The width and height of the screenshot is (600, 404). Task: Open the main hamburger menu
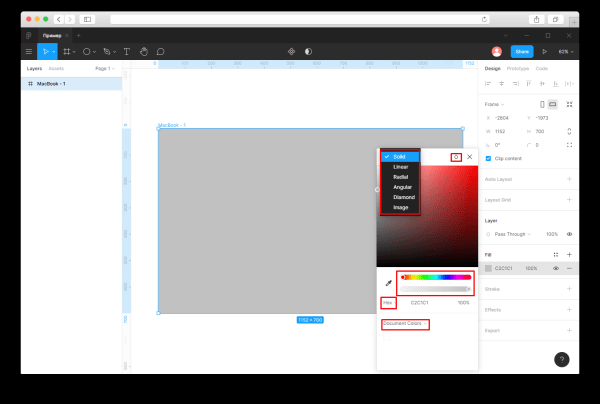[x=29, y=51]
